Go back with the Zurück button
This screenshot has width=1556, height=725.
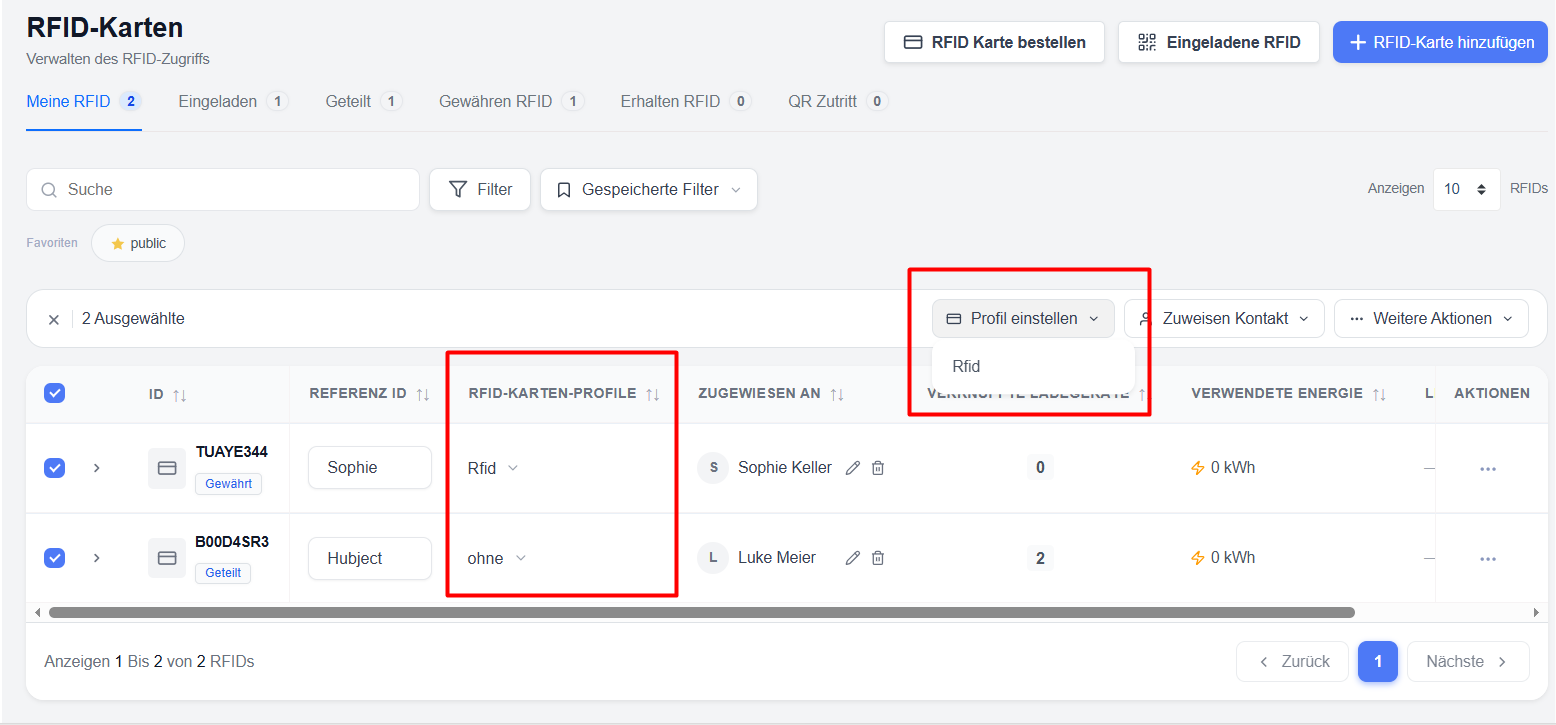point(1292,662)
